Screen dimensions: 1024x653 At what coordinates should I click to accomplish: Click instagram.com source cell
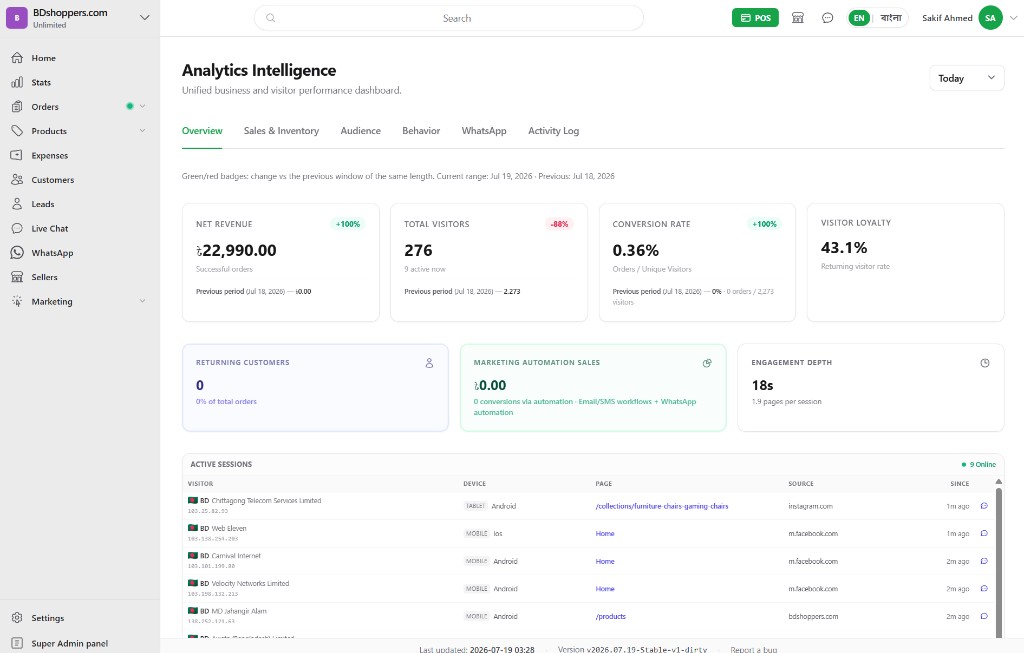tap(810, 506)
